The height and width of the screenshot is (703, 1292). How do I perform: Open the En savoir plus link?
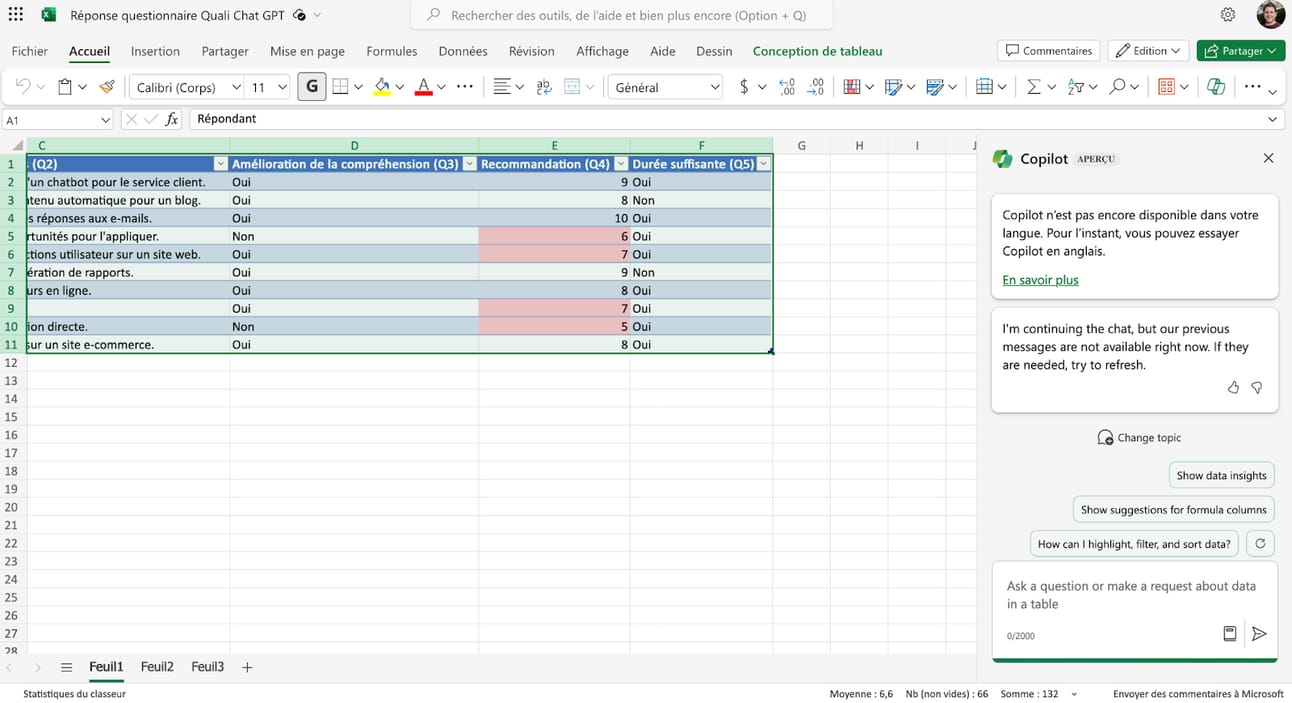(1040, 280)
